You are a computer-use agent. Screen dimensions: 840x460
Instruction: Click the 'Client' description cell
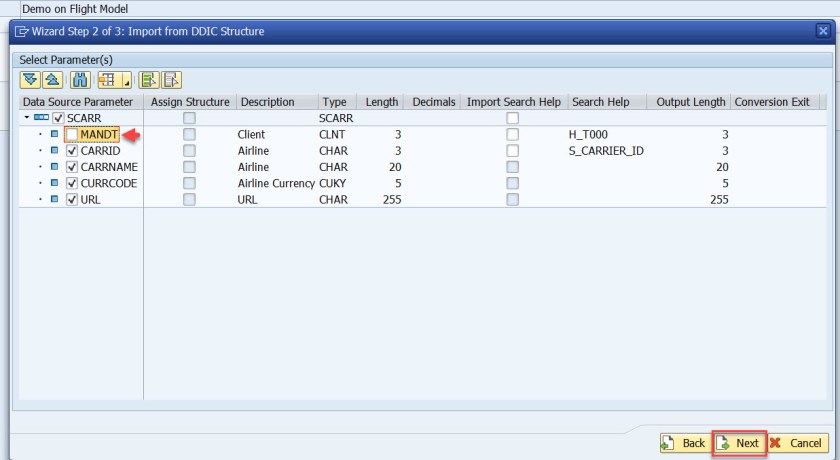(251, 134)
